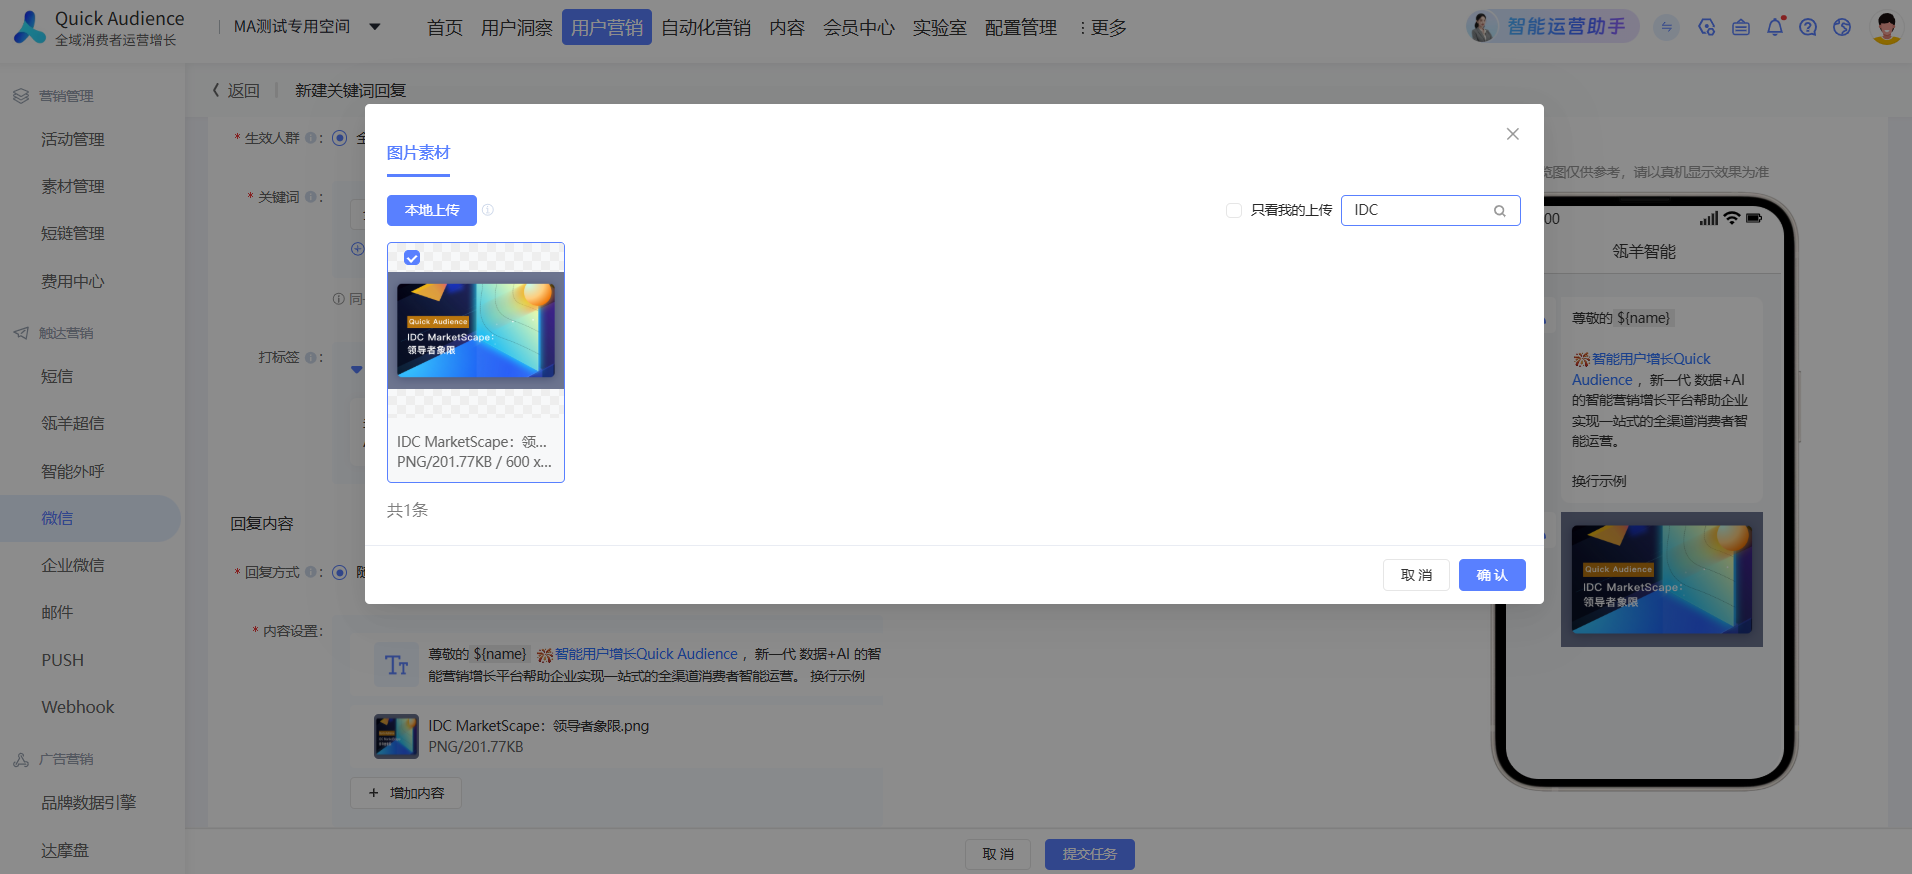
Task: Open 活动管理 in sidebar
Action: coord(73,139)
